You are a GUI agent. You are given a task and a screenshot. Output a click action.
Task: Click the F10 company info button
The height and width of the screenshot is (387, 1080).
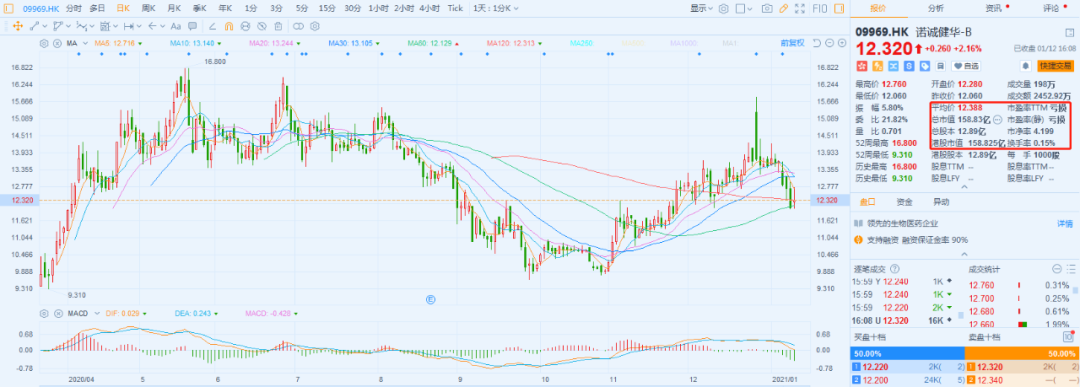click(x=820, y=9)
